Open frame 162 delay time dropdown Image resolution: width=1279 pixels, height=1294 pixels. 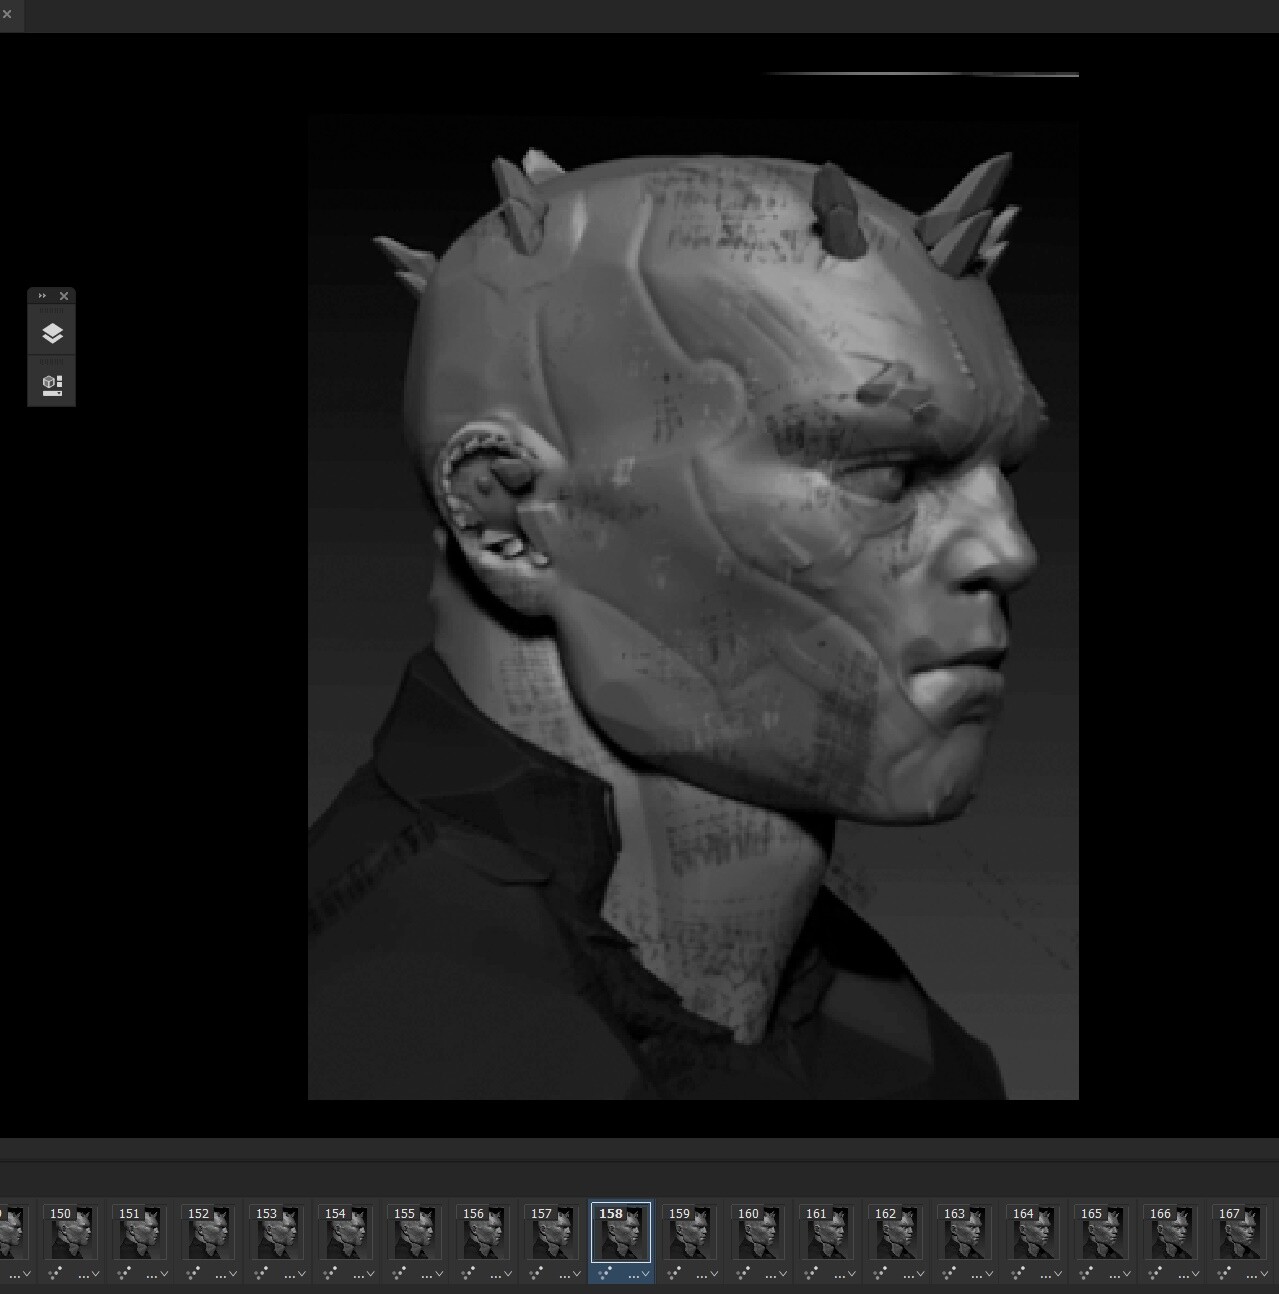click(x=913, y=1274)
